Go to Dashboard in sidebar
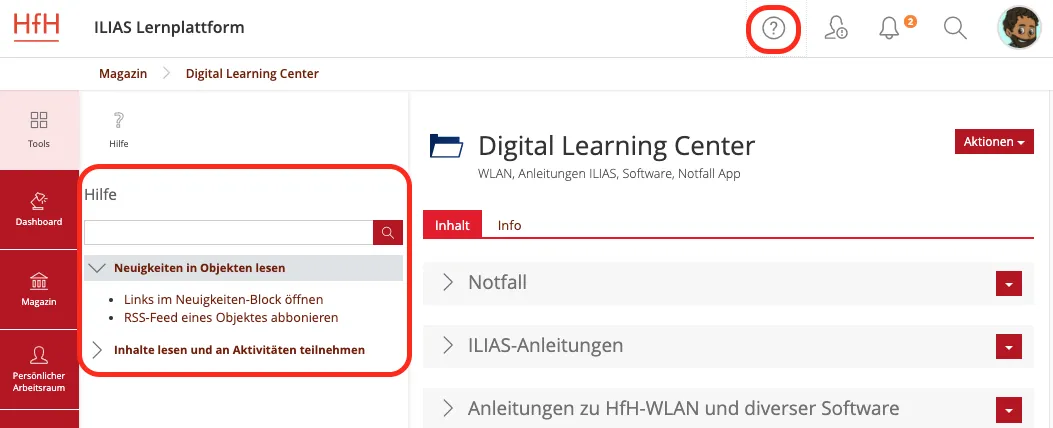The image size is (1053, 428). click(x=39, y=208)
